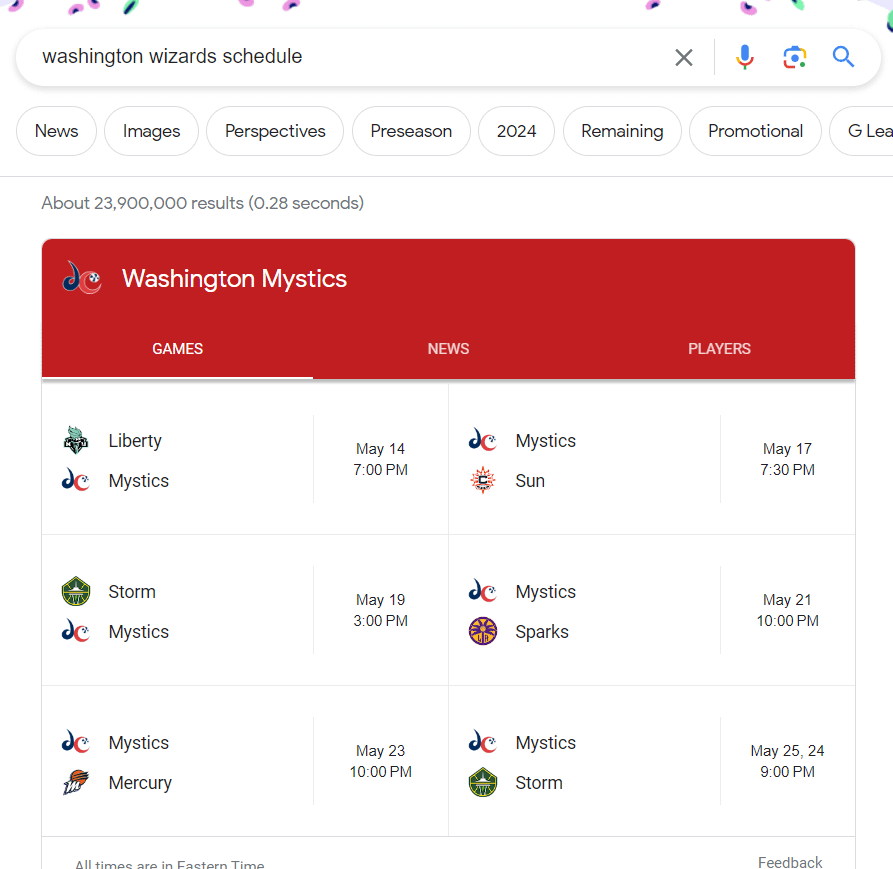Switch to the NEWS tab
The height and width of the screenshot is (869, 893).
pyautogui.click(x=448, y=349)
